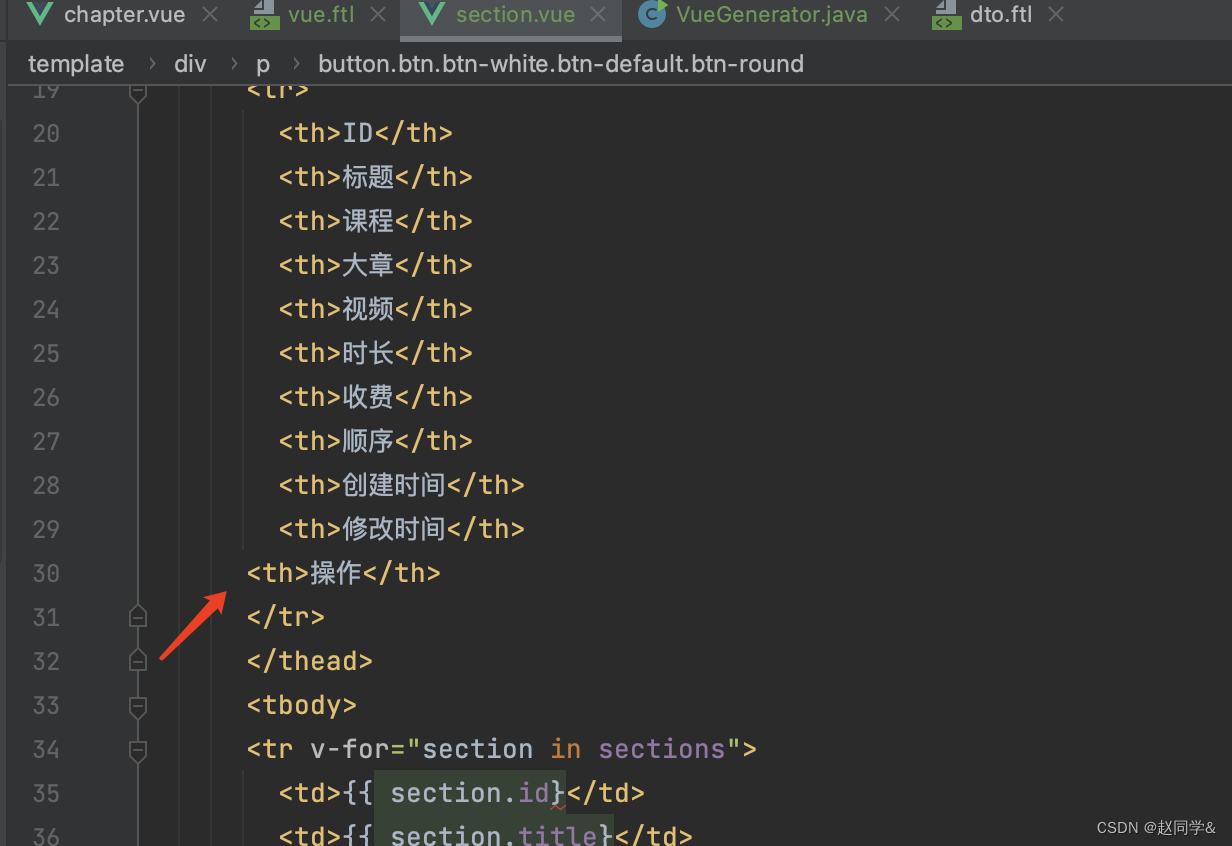
Task: Click the Vue icon on chapter.vue tab
Action: [40, 14]
